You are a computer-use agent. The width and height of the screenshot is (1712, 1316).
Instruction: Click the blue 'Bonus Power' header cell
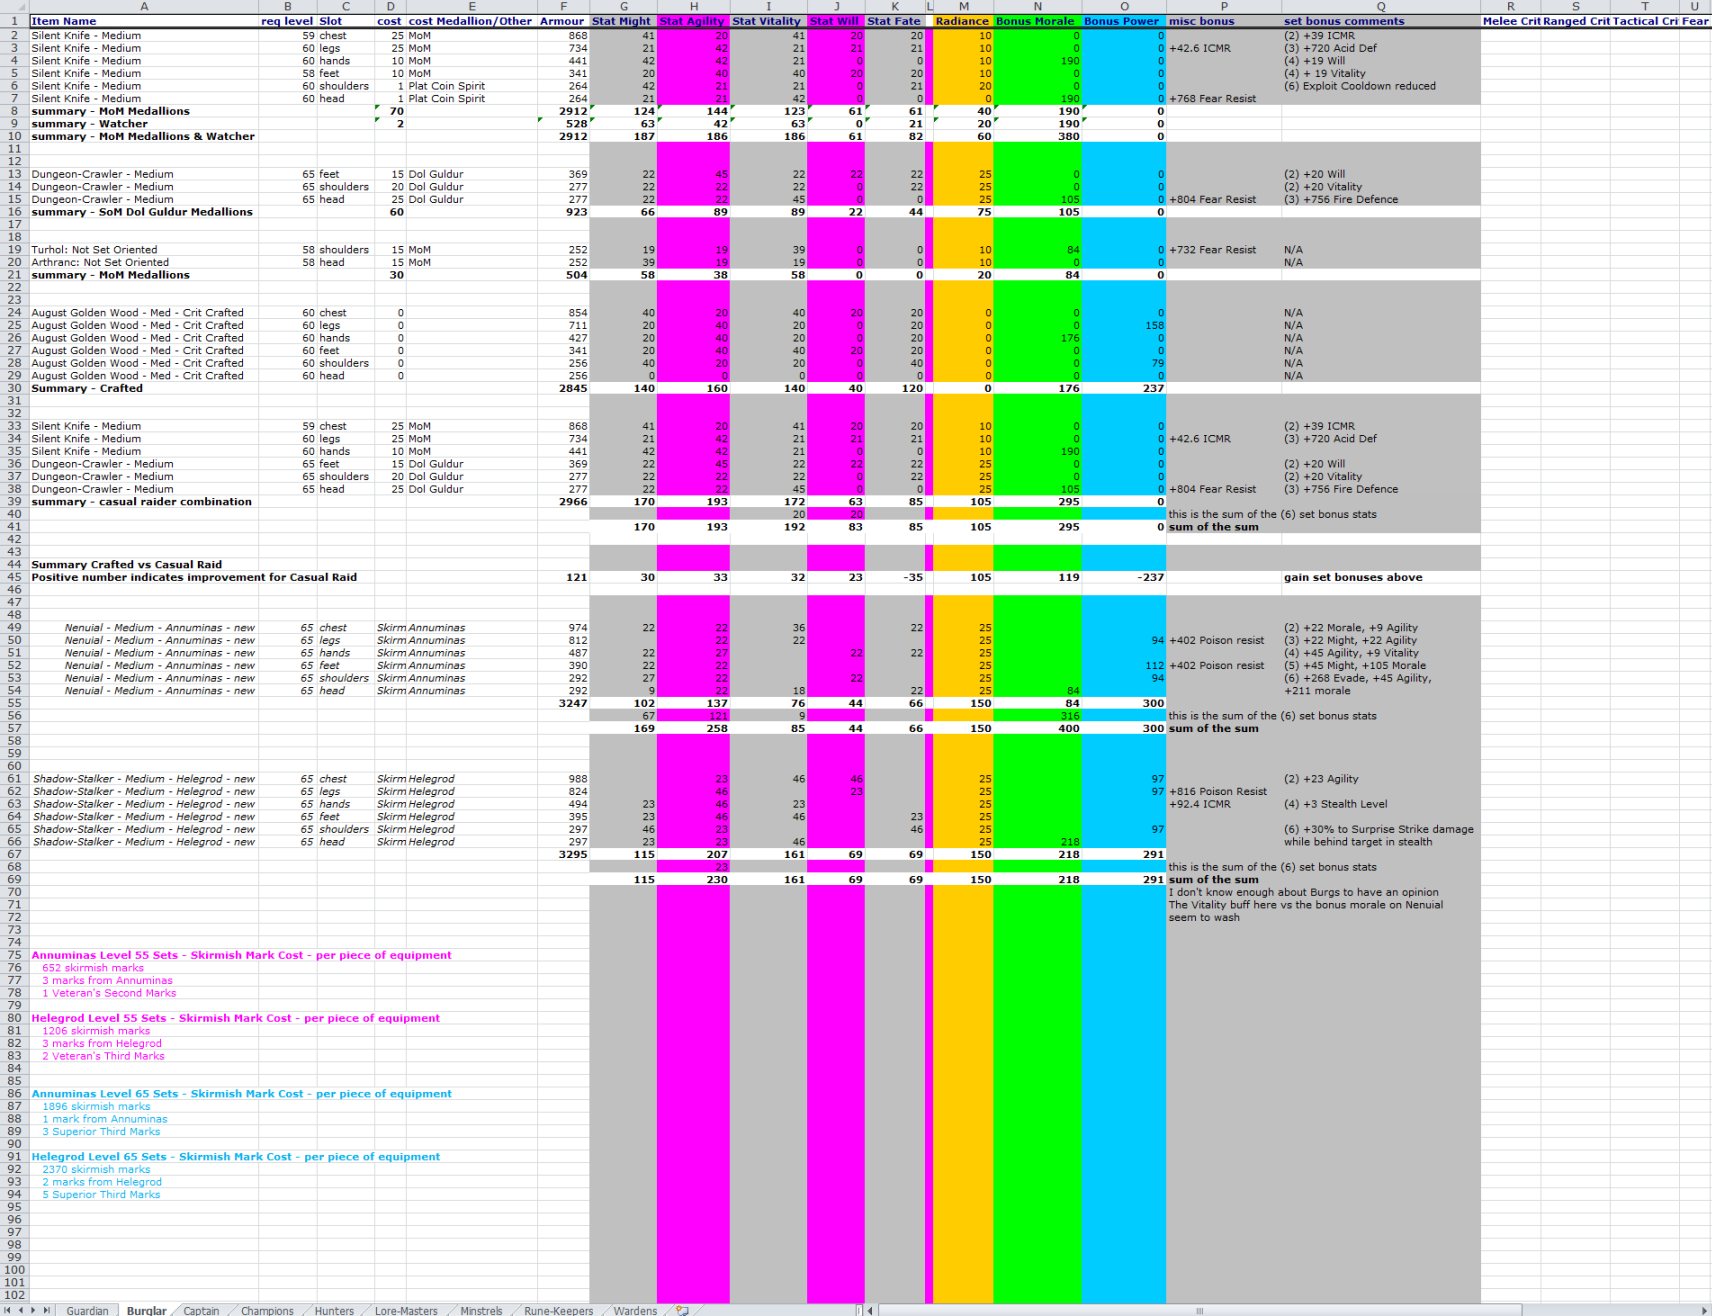[1123, 21]
